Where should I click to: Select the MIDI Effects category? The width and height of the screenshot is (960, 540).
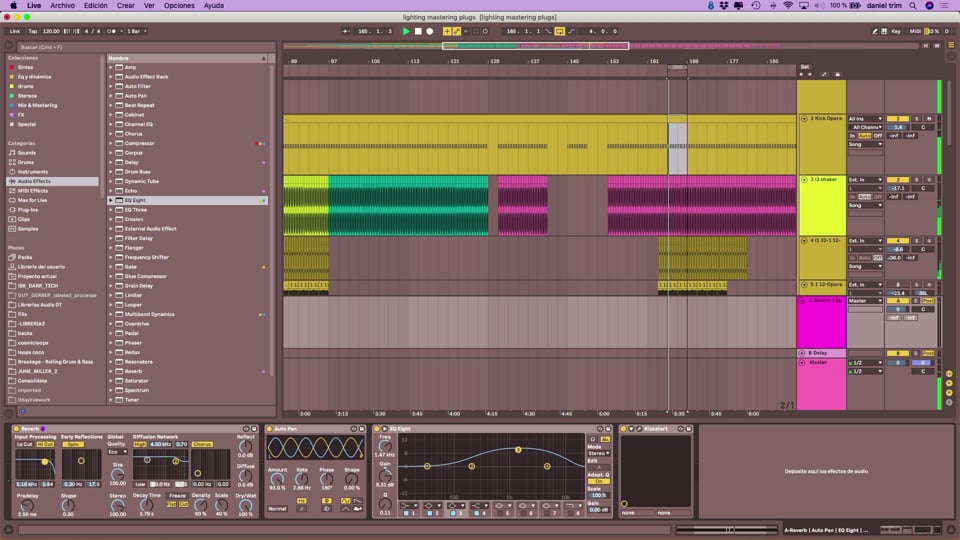[32, 191]
